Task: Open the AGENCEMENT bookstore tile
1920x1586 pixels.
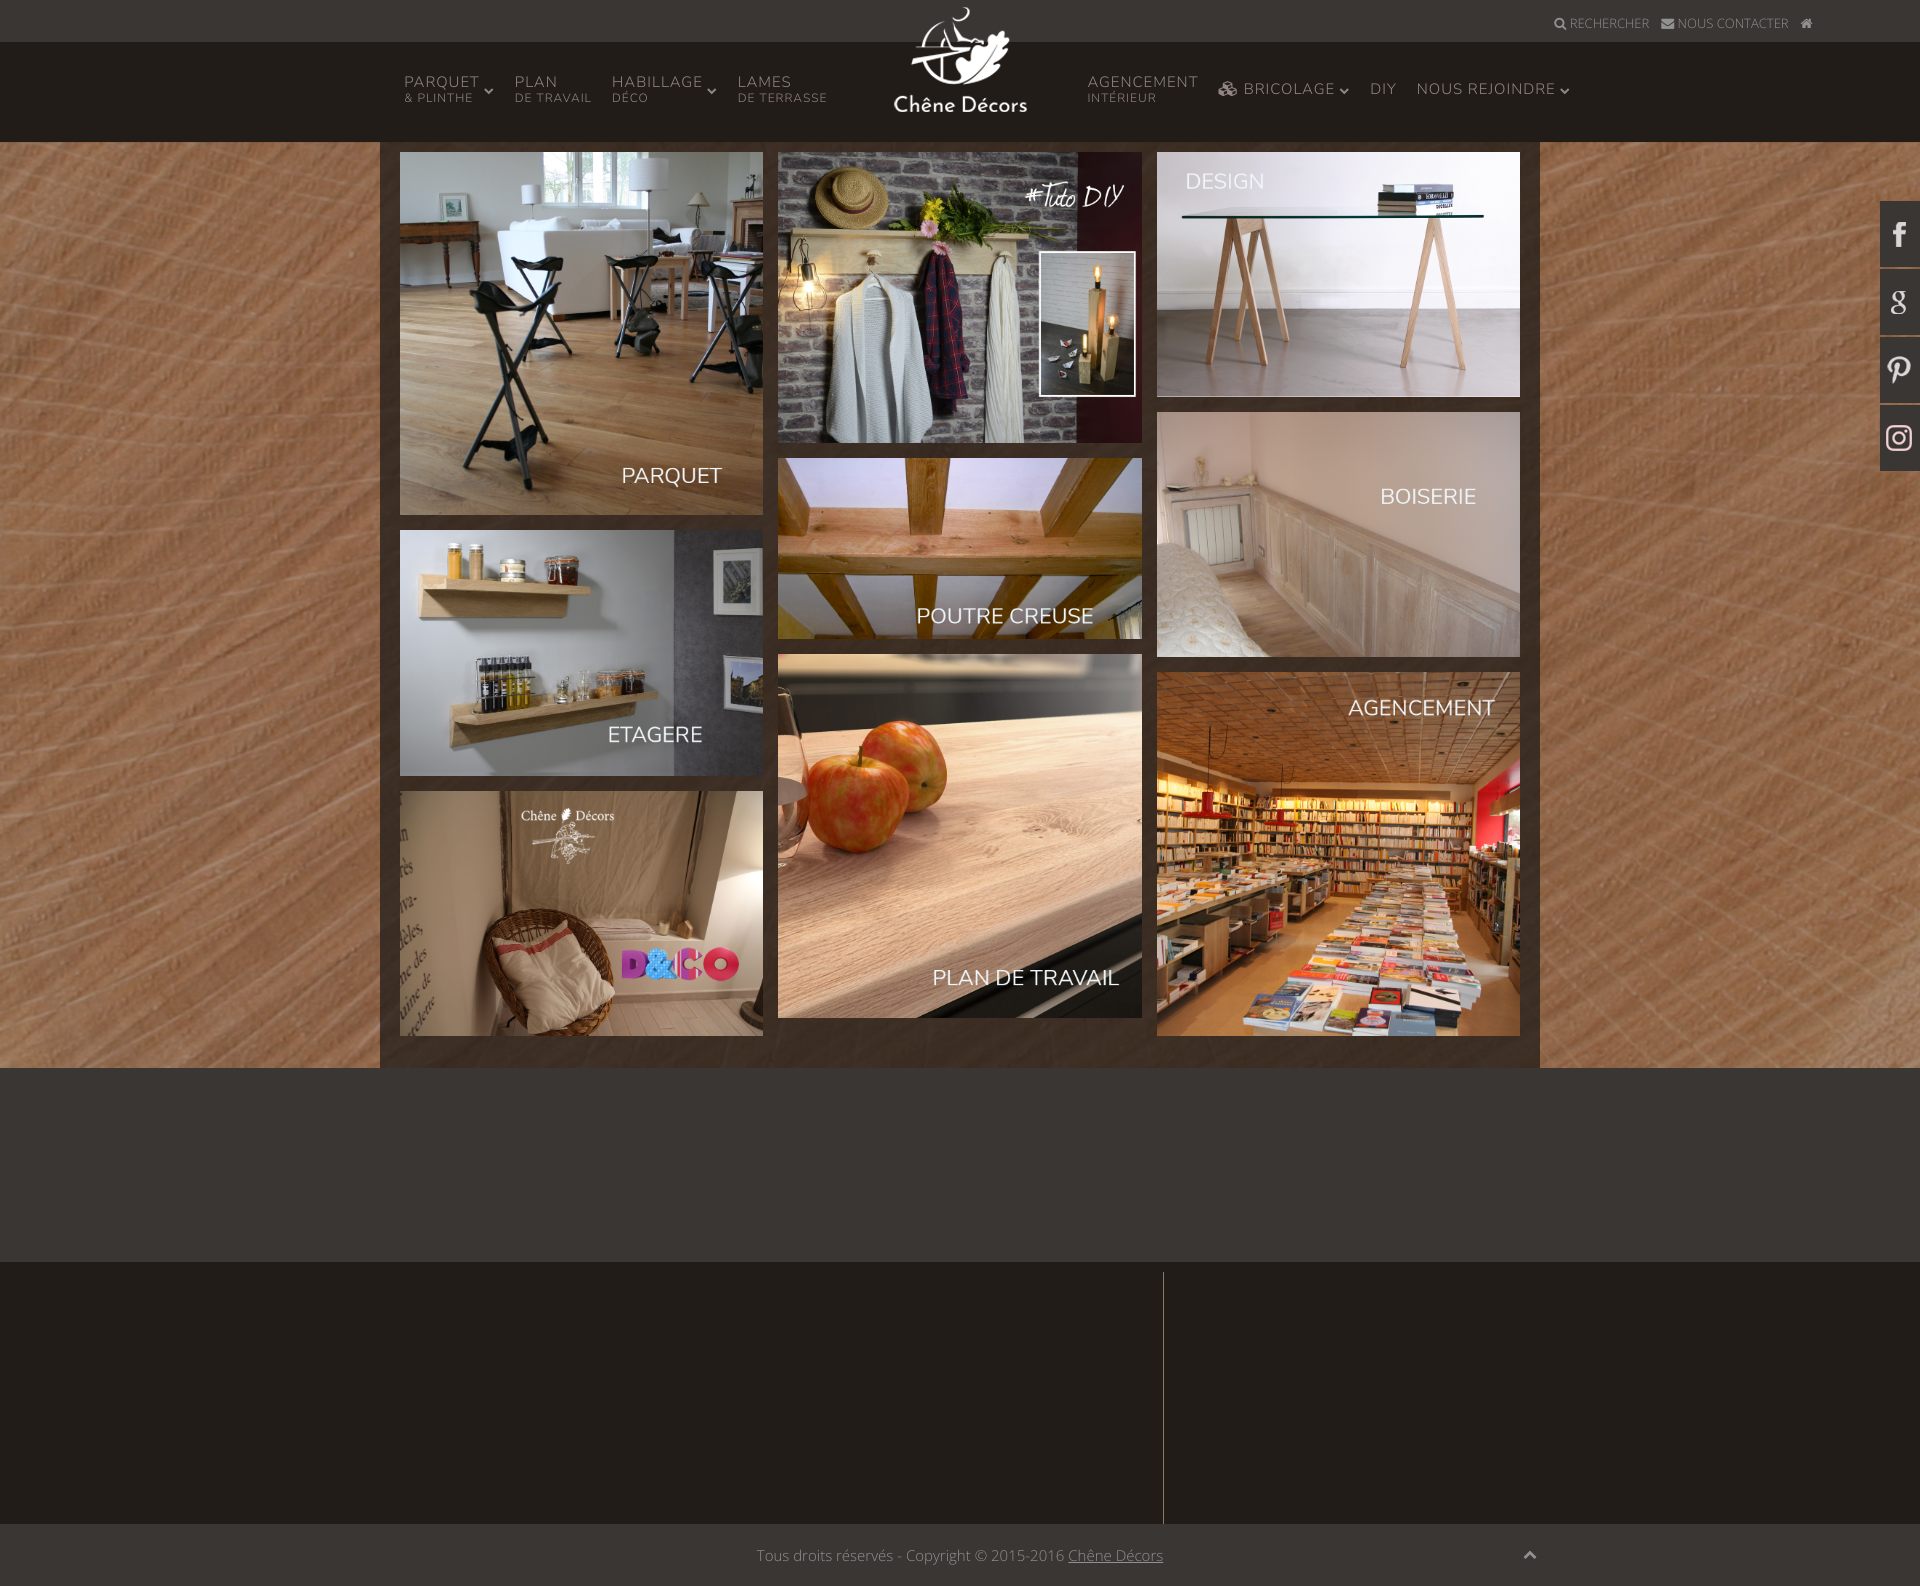Action: pyautogui.click(x=1338, y=854)
